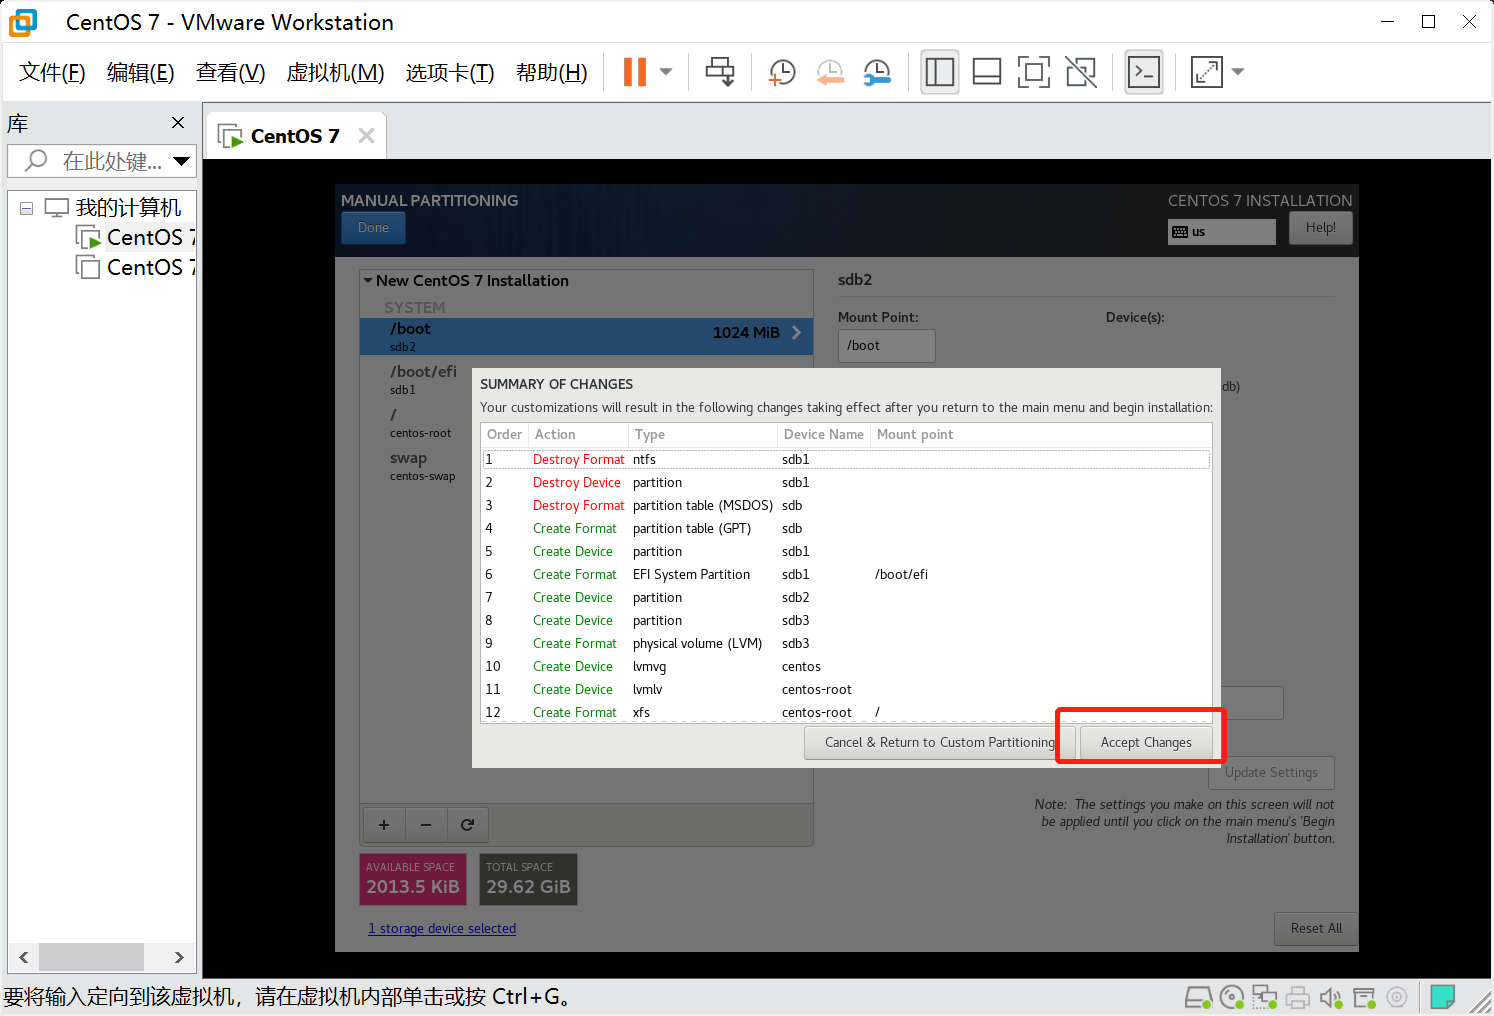1494x1016 pixels.
Task: Take a snapshot with the clock icon
Action: point(782,72)
